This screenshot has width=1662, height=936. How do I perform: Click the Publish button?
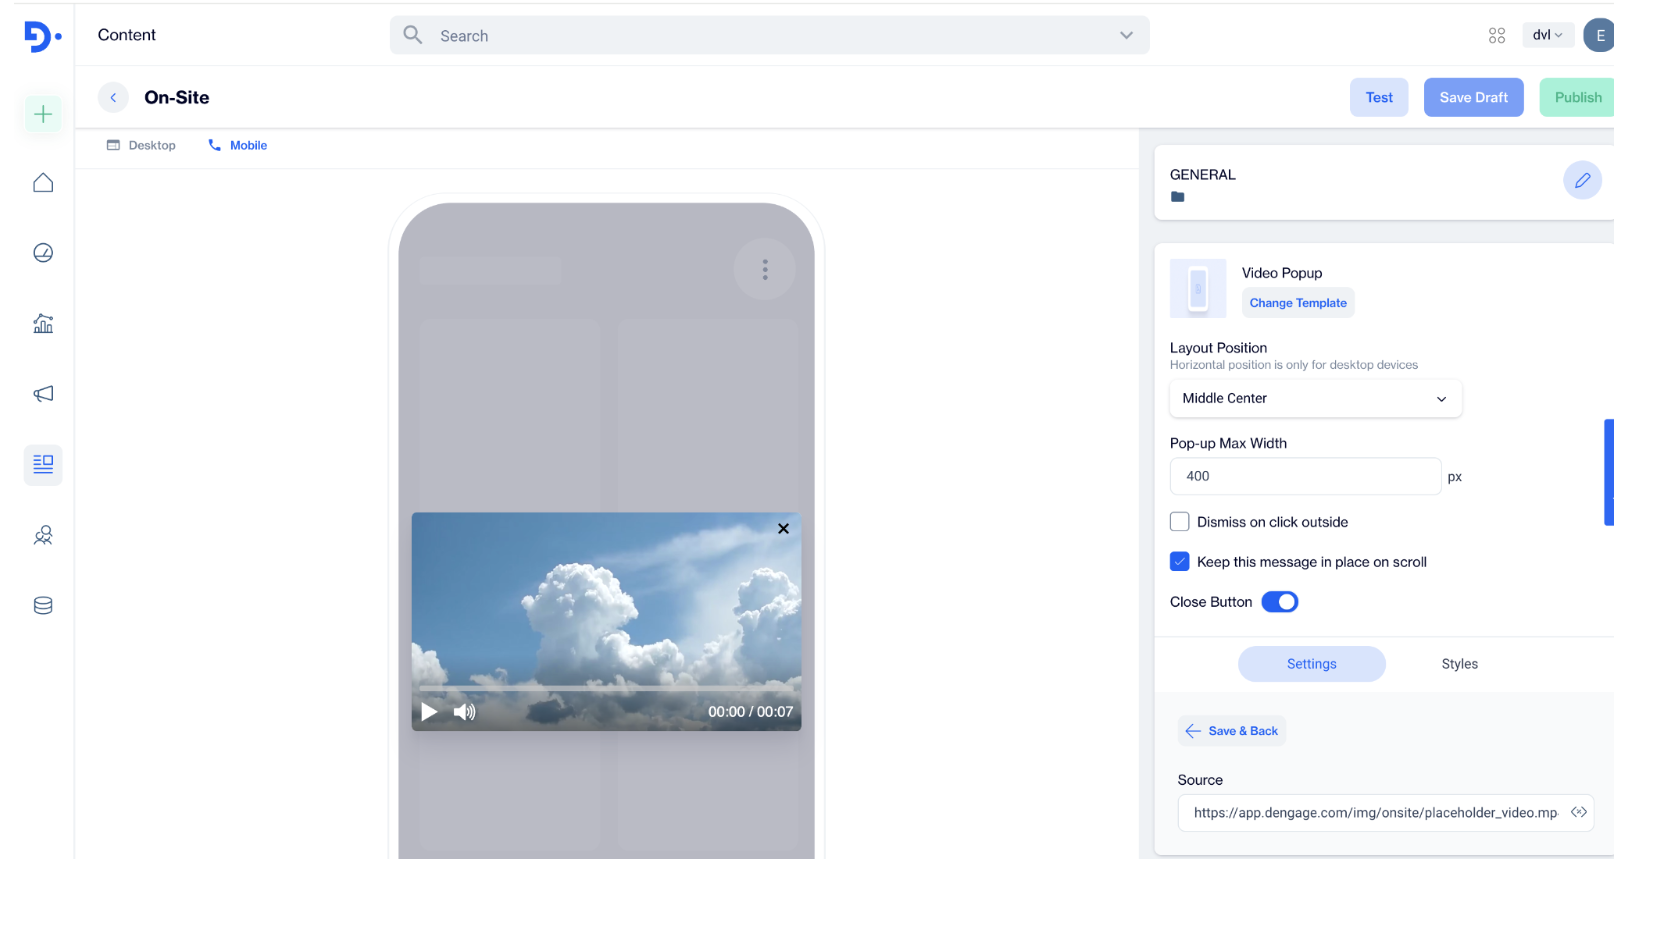(x=1577, y=97)
